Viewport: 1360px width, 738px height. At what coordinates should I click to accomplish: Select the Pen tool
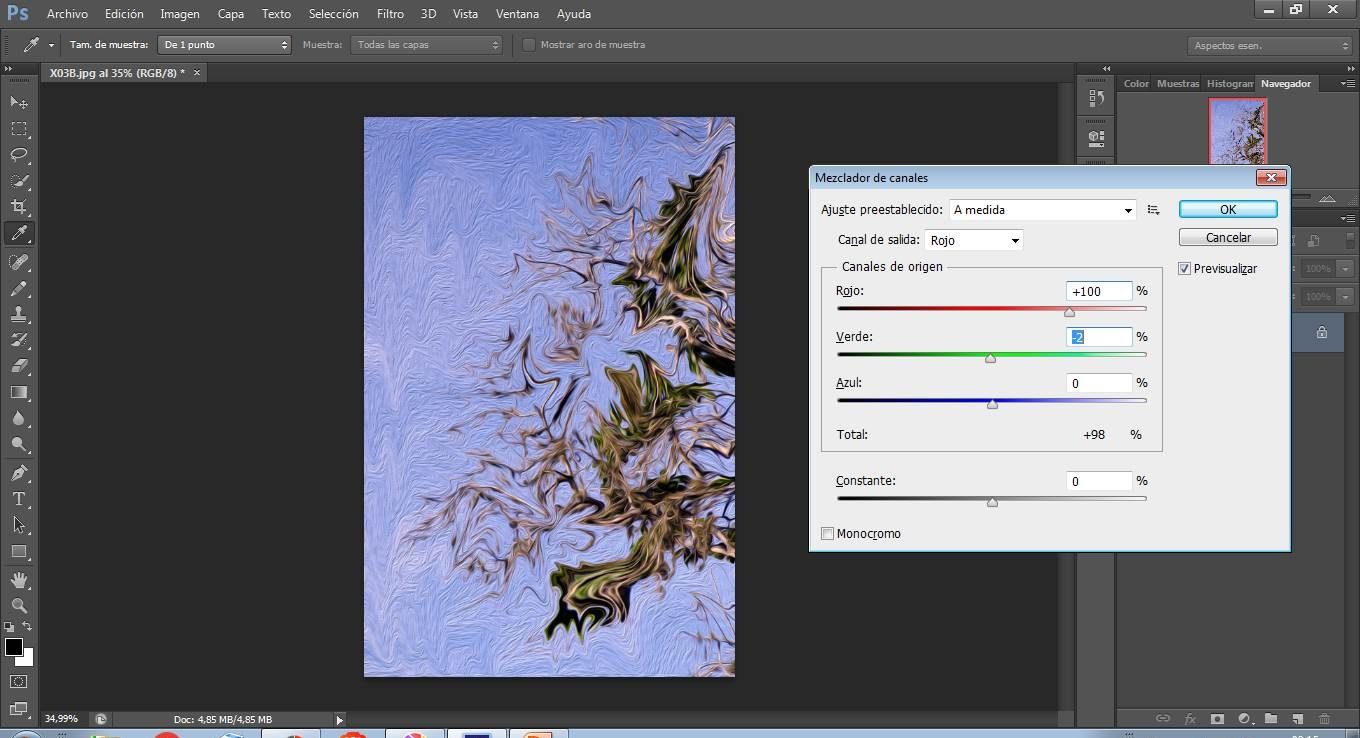[x=18, y=472]
